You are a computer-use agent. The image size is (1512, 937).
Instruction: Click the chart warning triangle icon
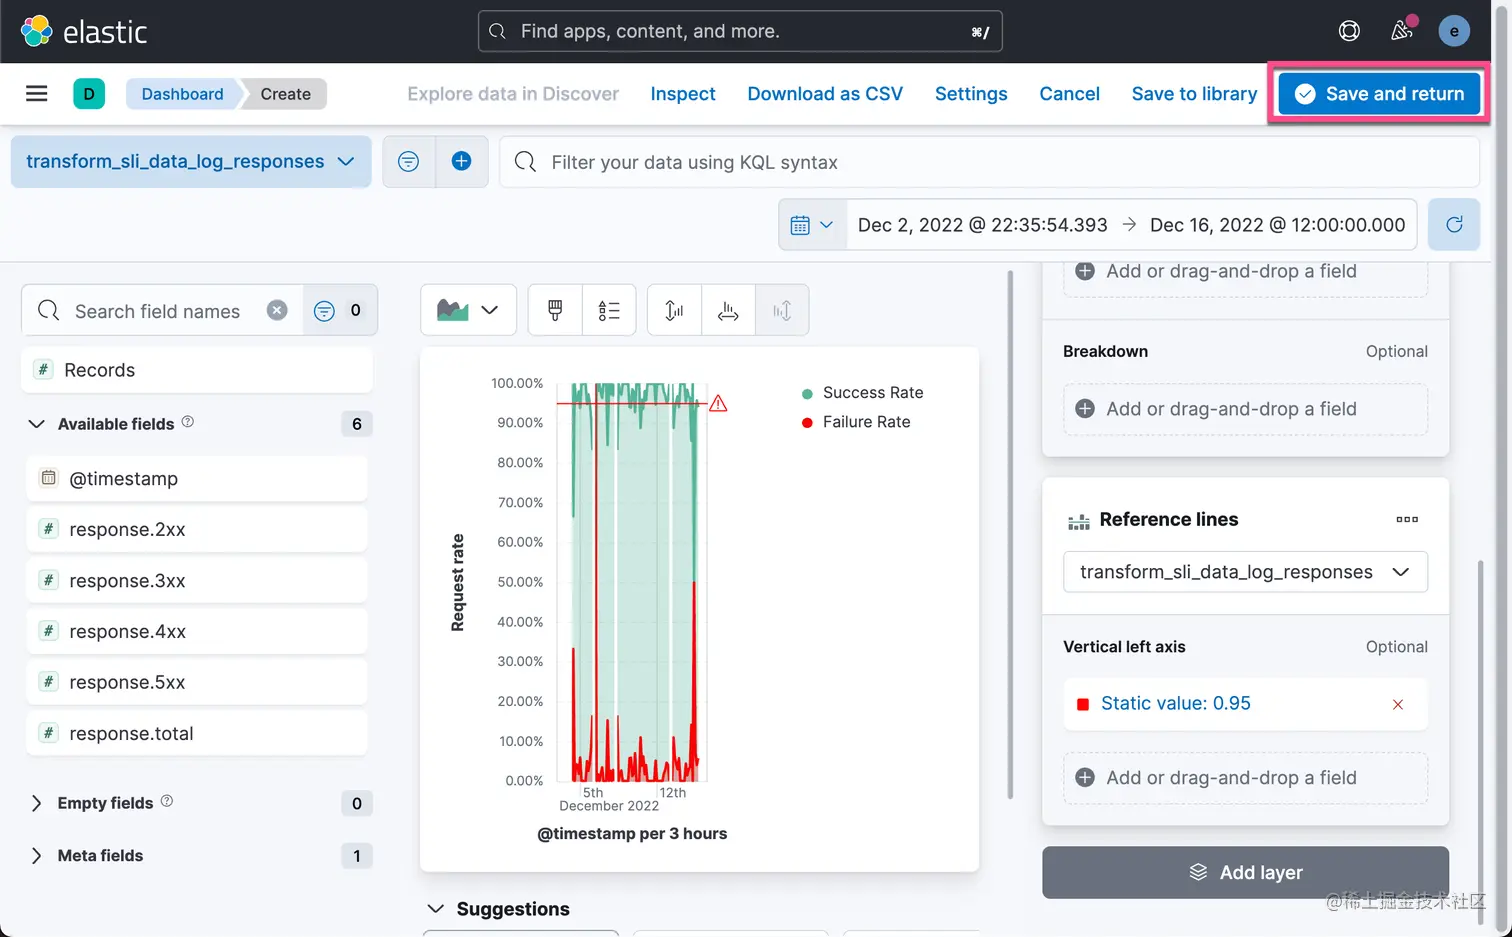pyautogui.click(x=718, y=403)
